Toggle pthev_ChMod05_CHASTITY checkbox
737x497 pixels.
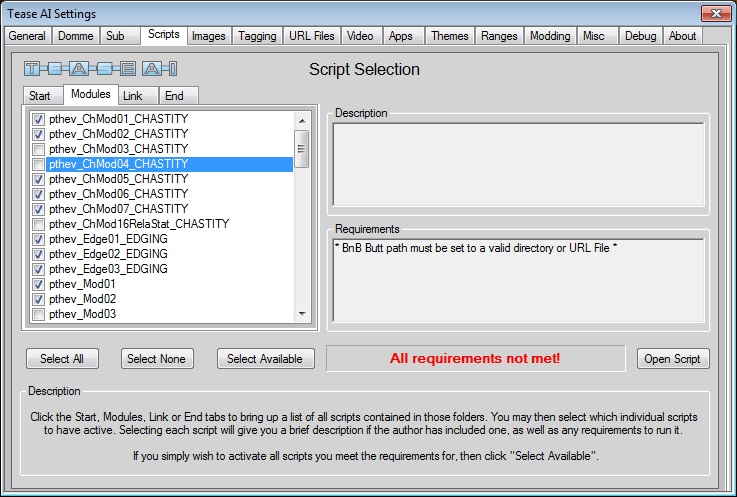pos(39,179)
